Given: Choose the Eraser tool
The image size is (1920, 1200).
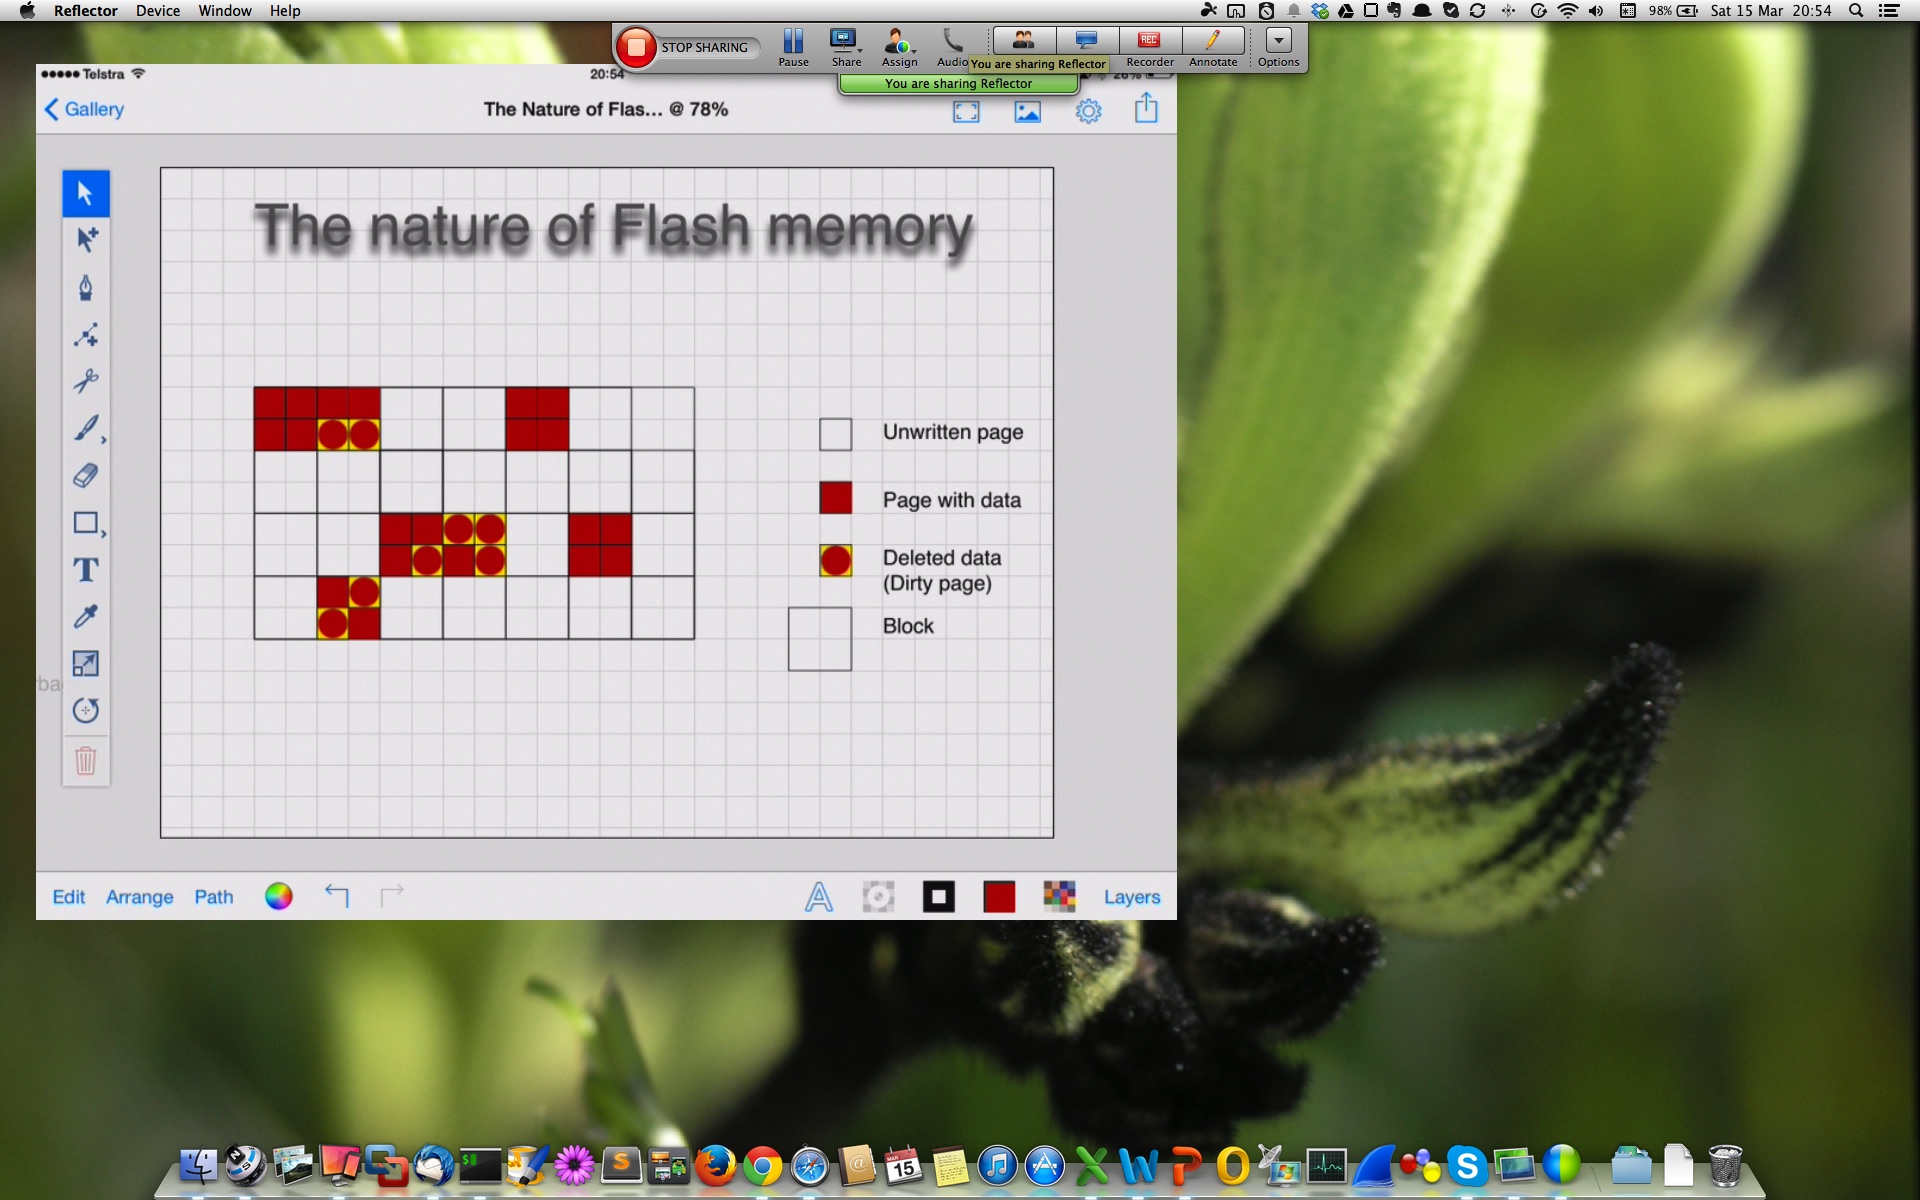Looking at the screenshot, I should (x=85, y=476).
